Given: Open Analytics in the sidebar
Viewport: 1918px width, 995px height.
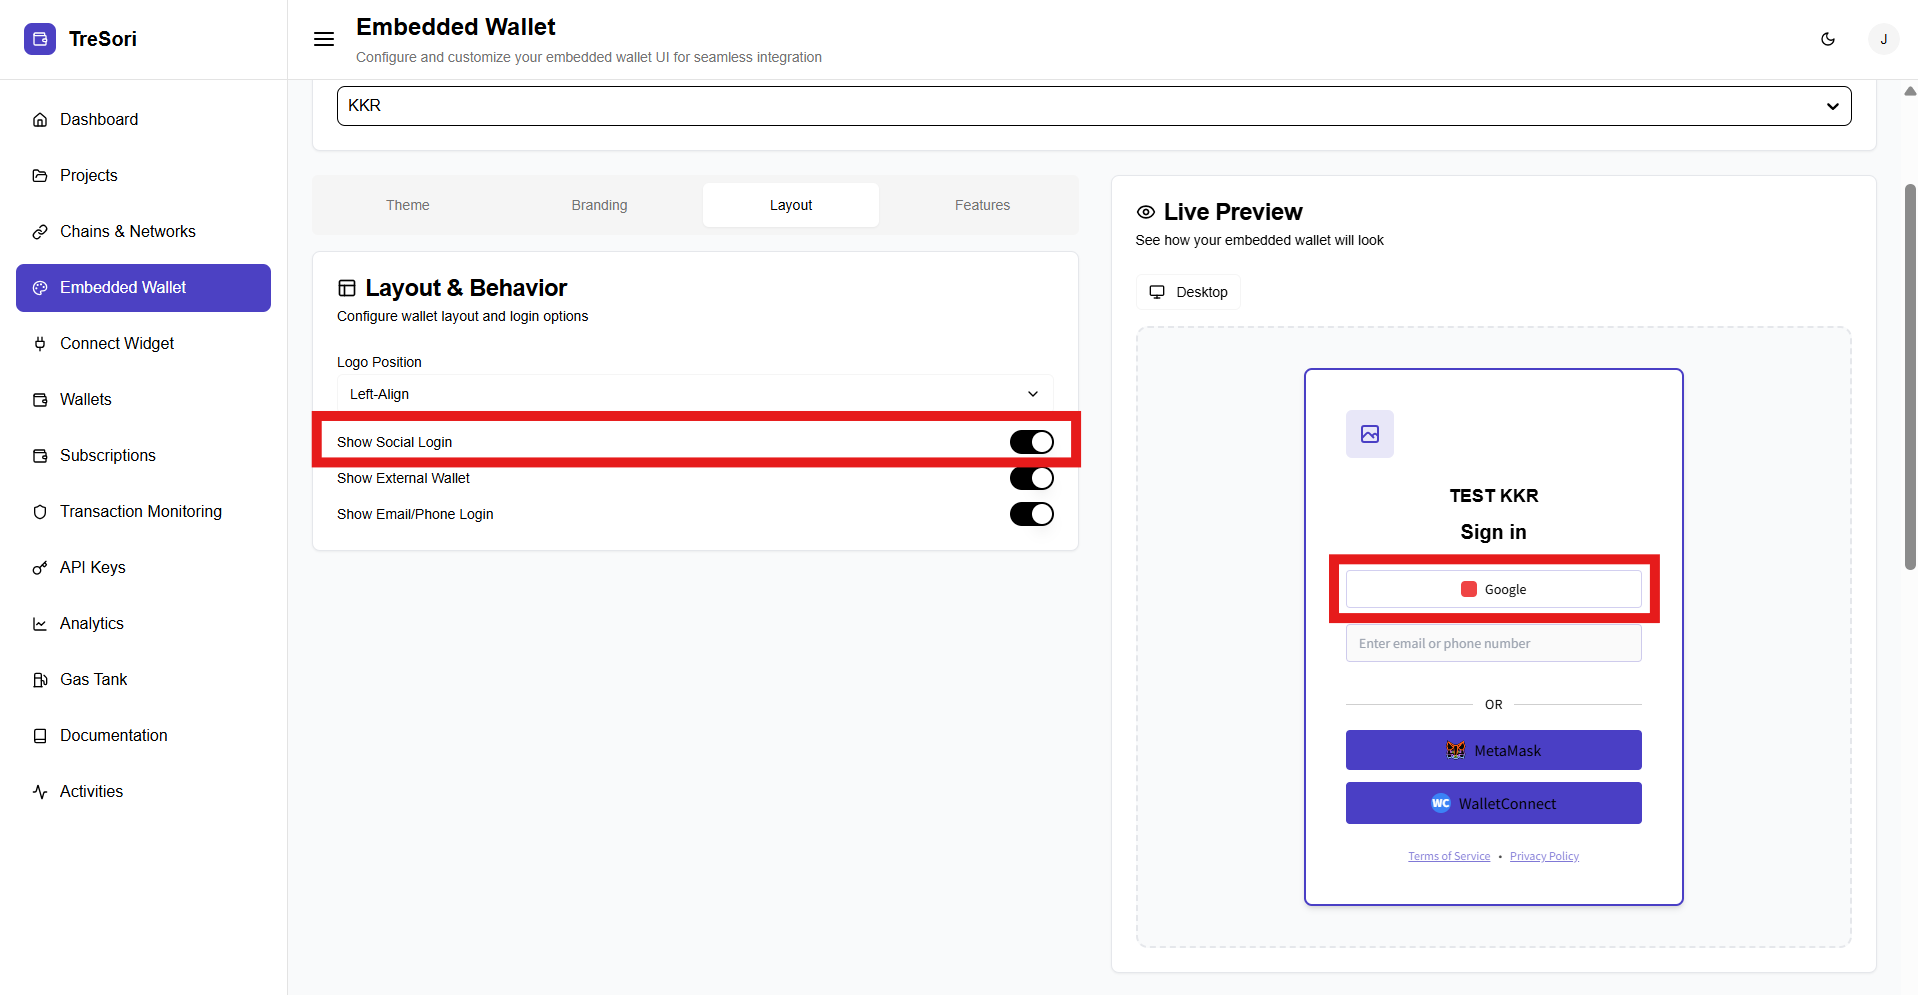Looking at the screenshot, I should tap(91, 623).
